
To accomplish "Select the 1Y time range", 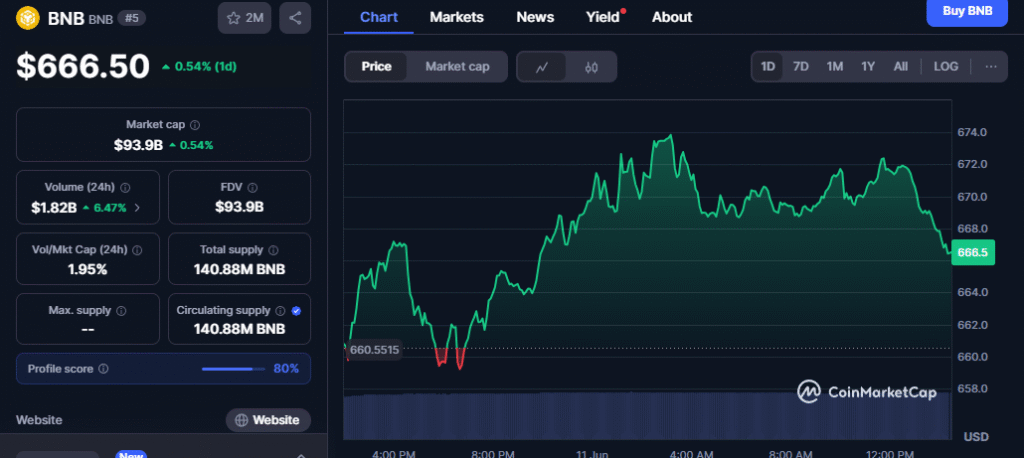I will (867, 67).
